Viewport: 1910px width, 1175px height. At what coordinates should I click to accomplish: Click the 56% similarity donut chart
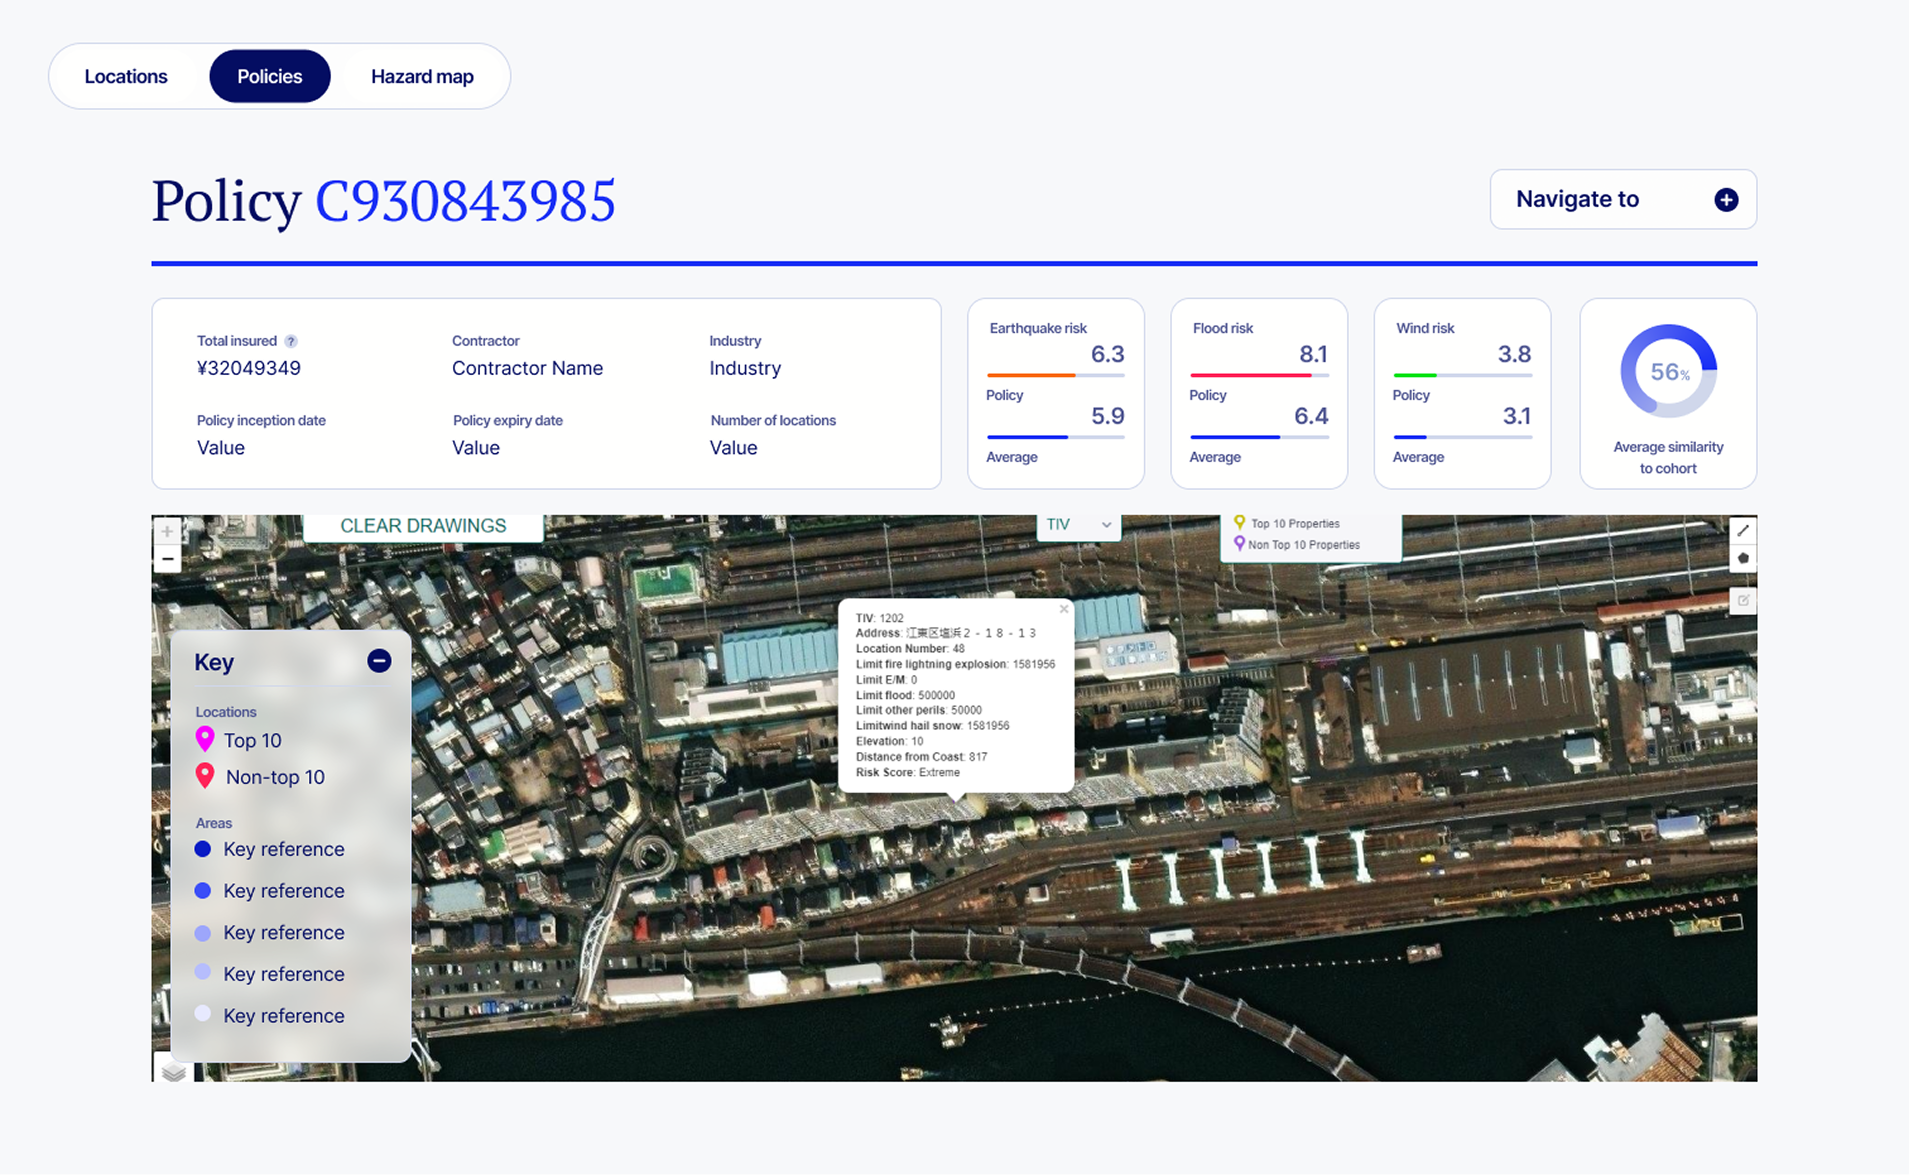tap(1668, 371)
